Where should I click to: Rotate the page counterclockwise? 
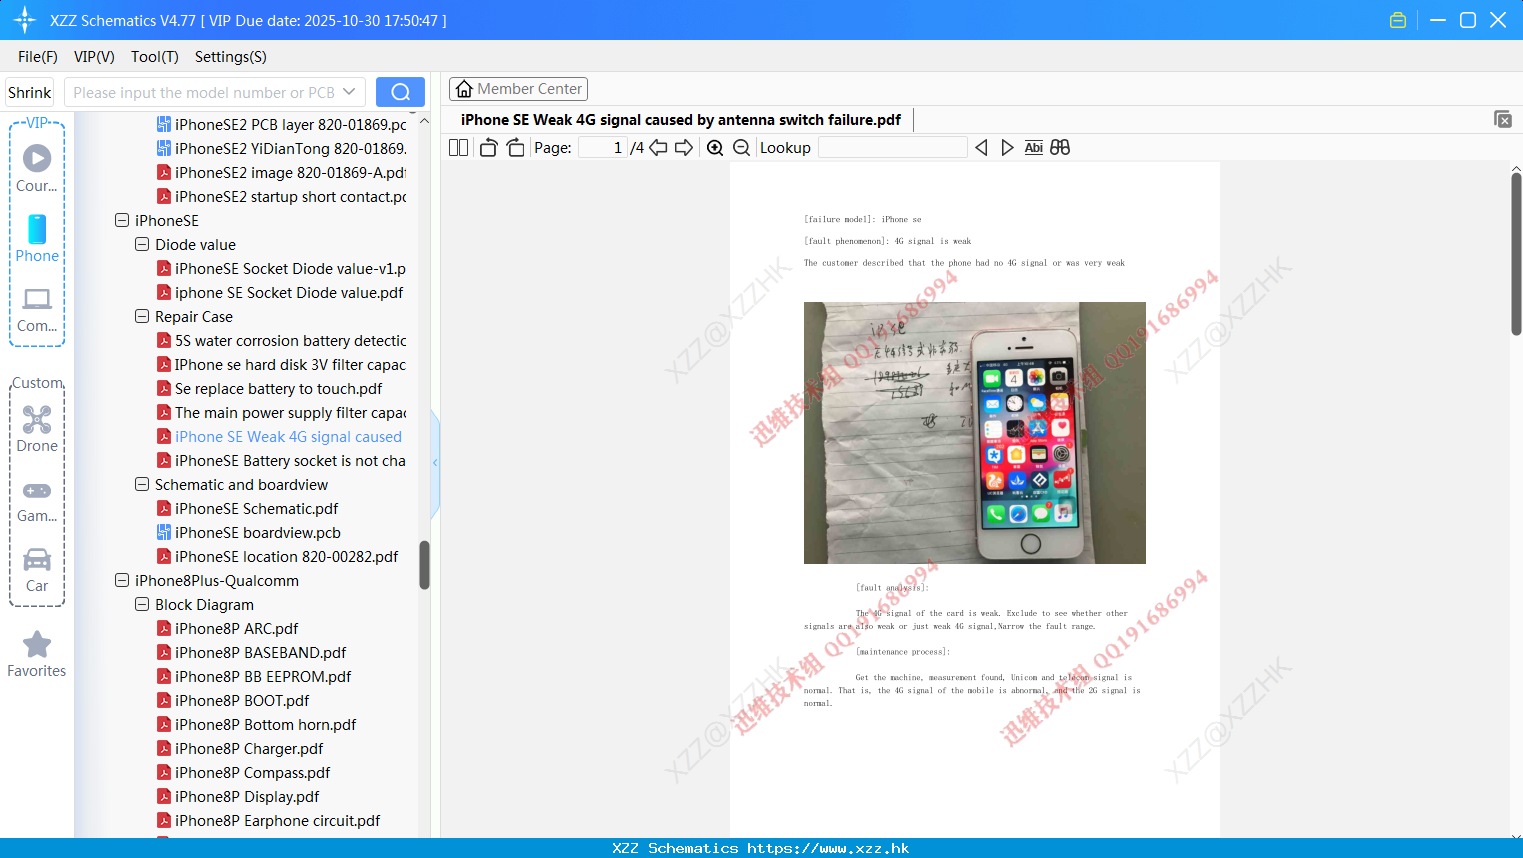(x=488, y=148)
